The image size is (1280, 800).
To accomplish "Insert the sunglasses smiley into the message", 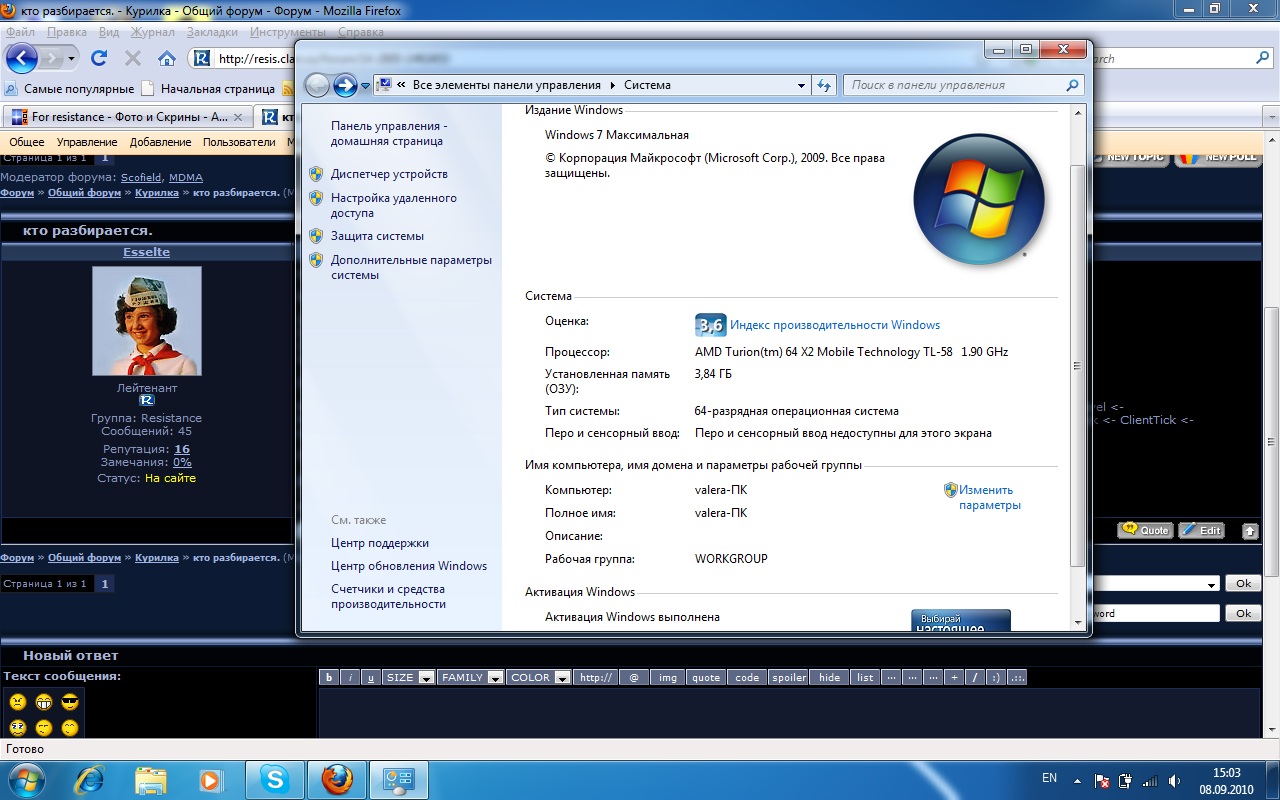I will [x=70, y=702].
